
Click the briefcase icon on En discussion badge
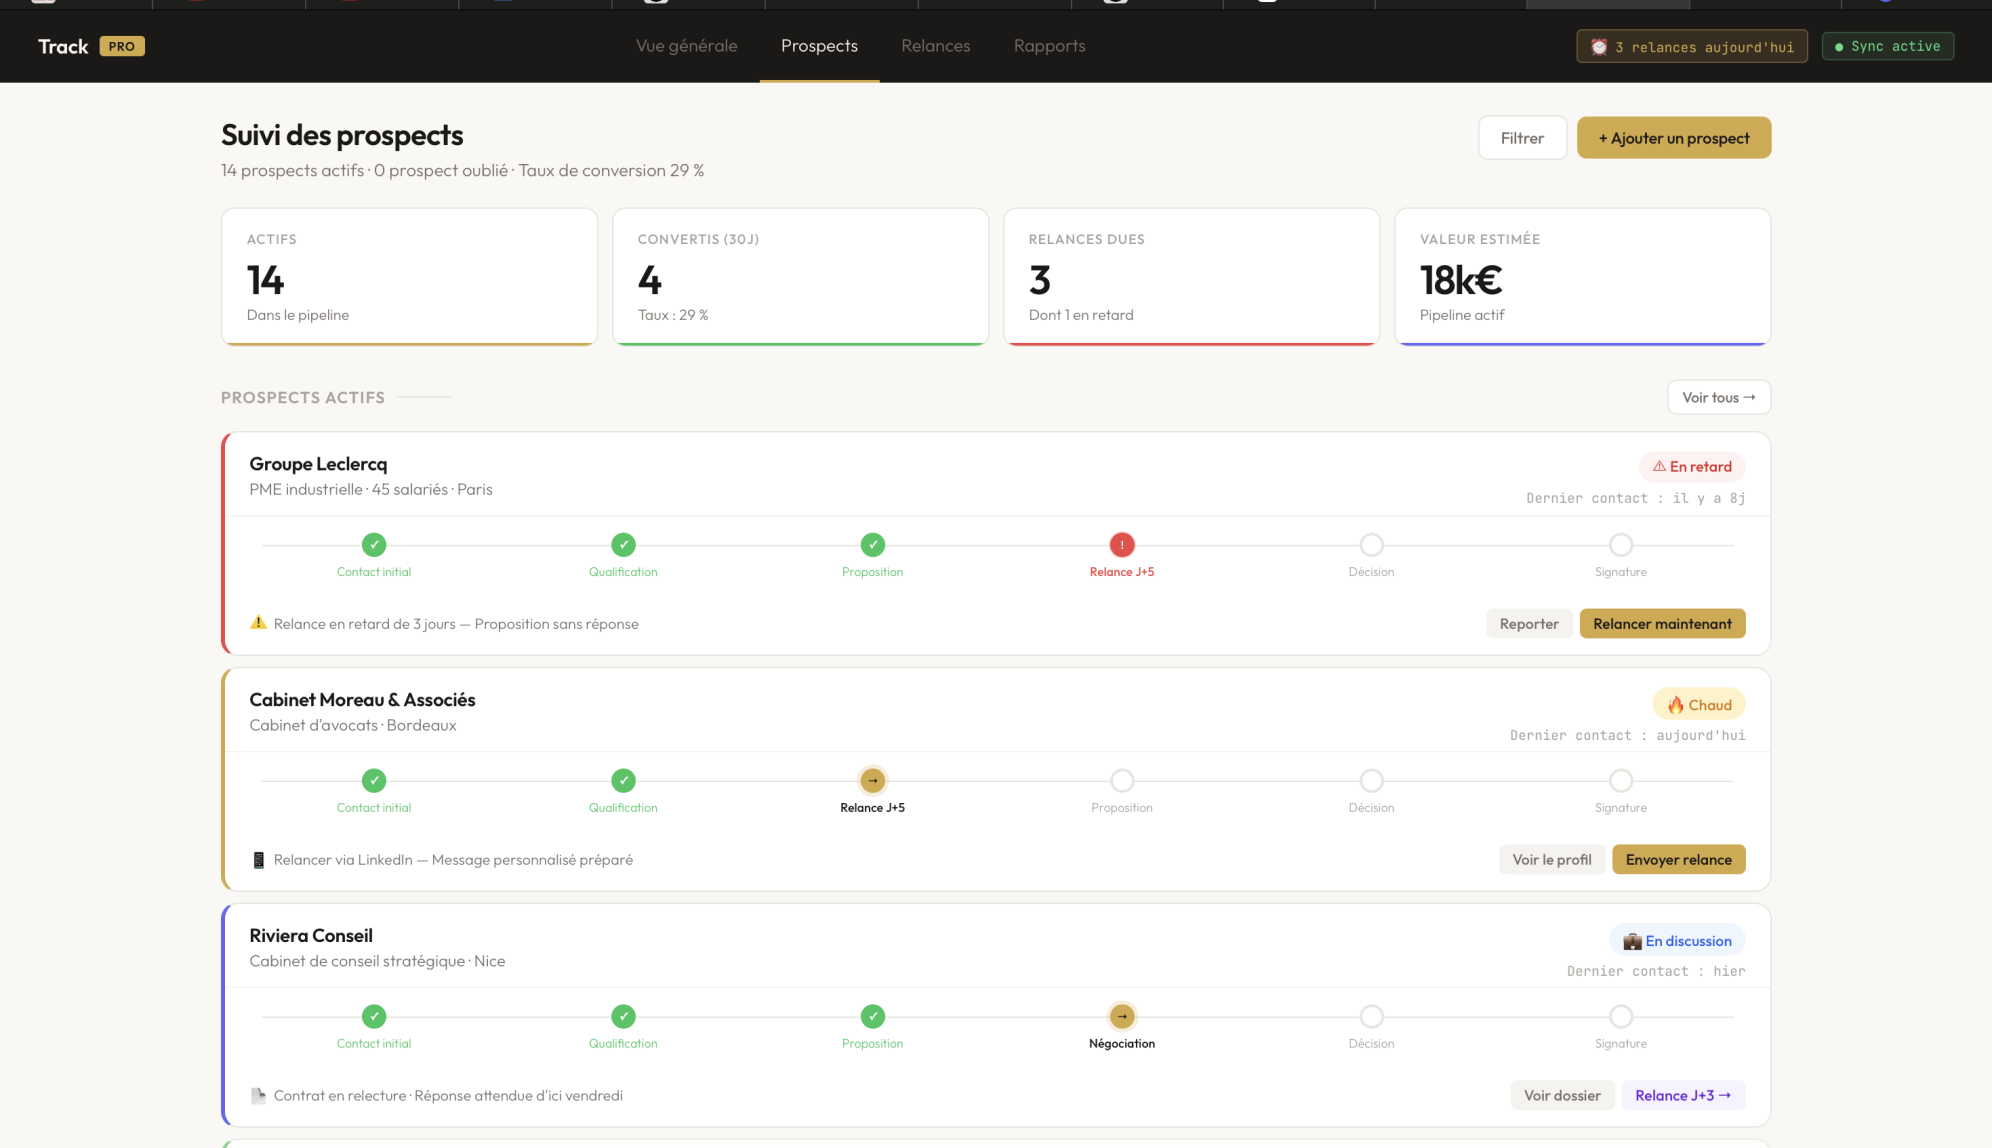(x=1632, y=940)
